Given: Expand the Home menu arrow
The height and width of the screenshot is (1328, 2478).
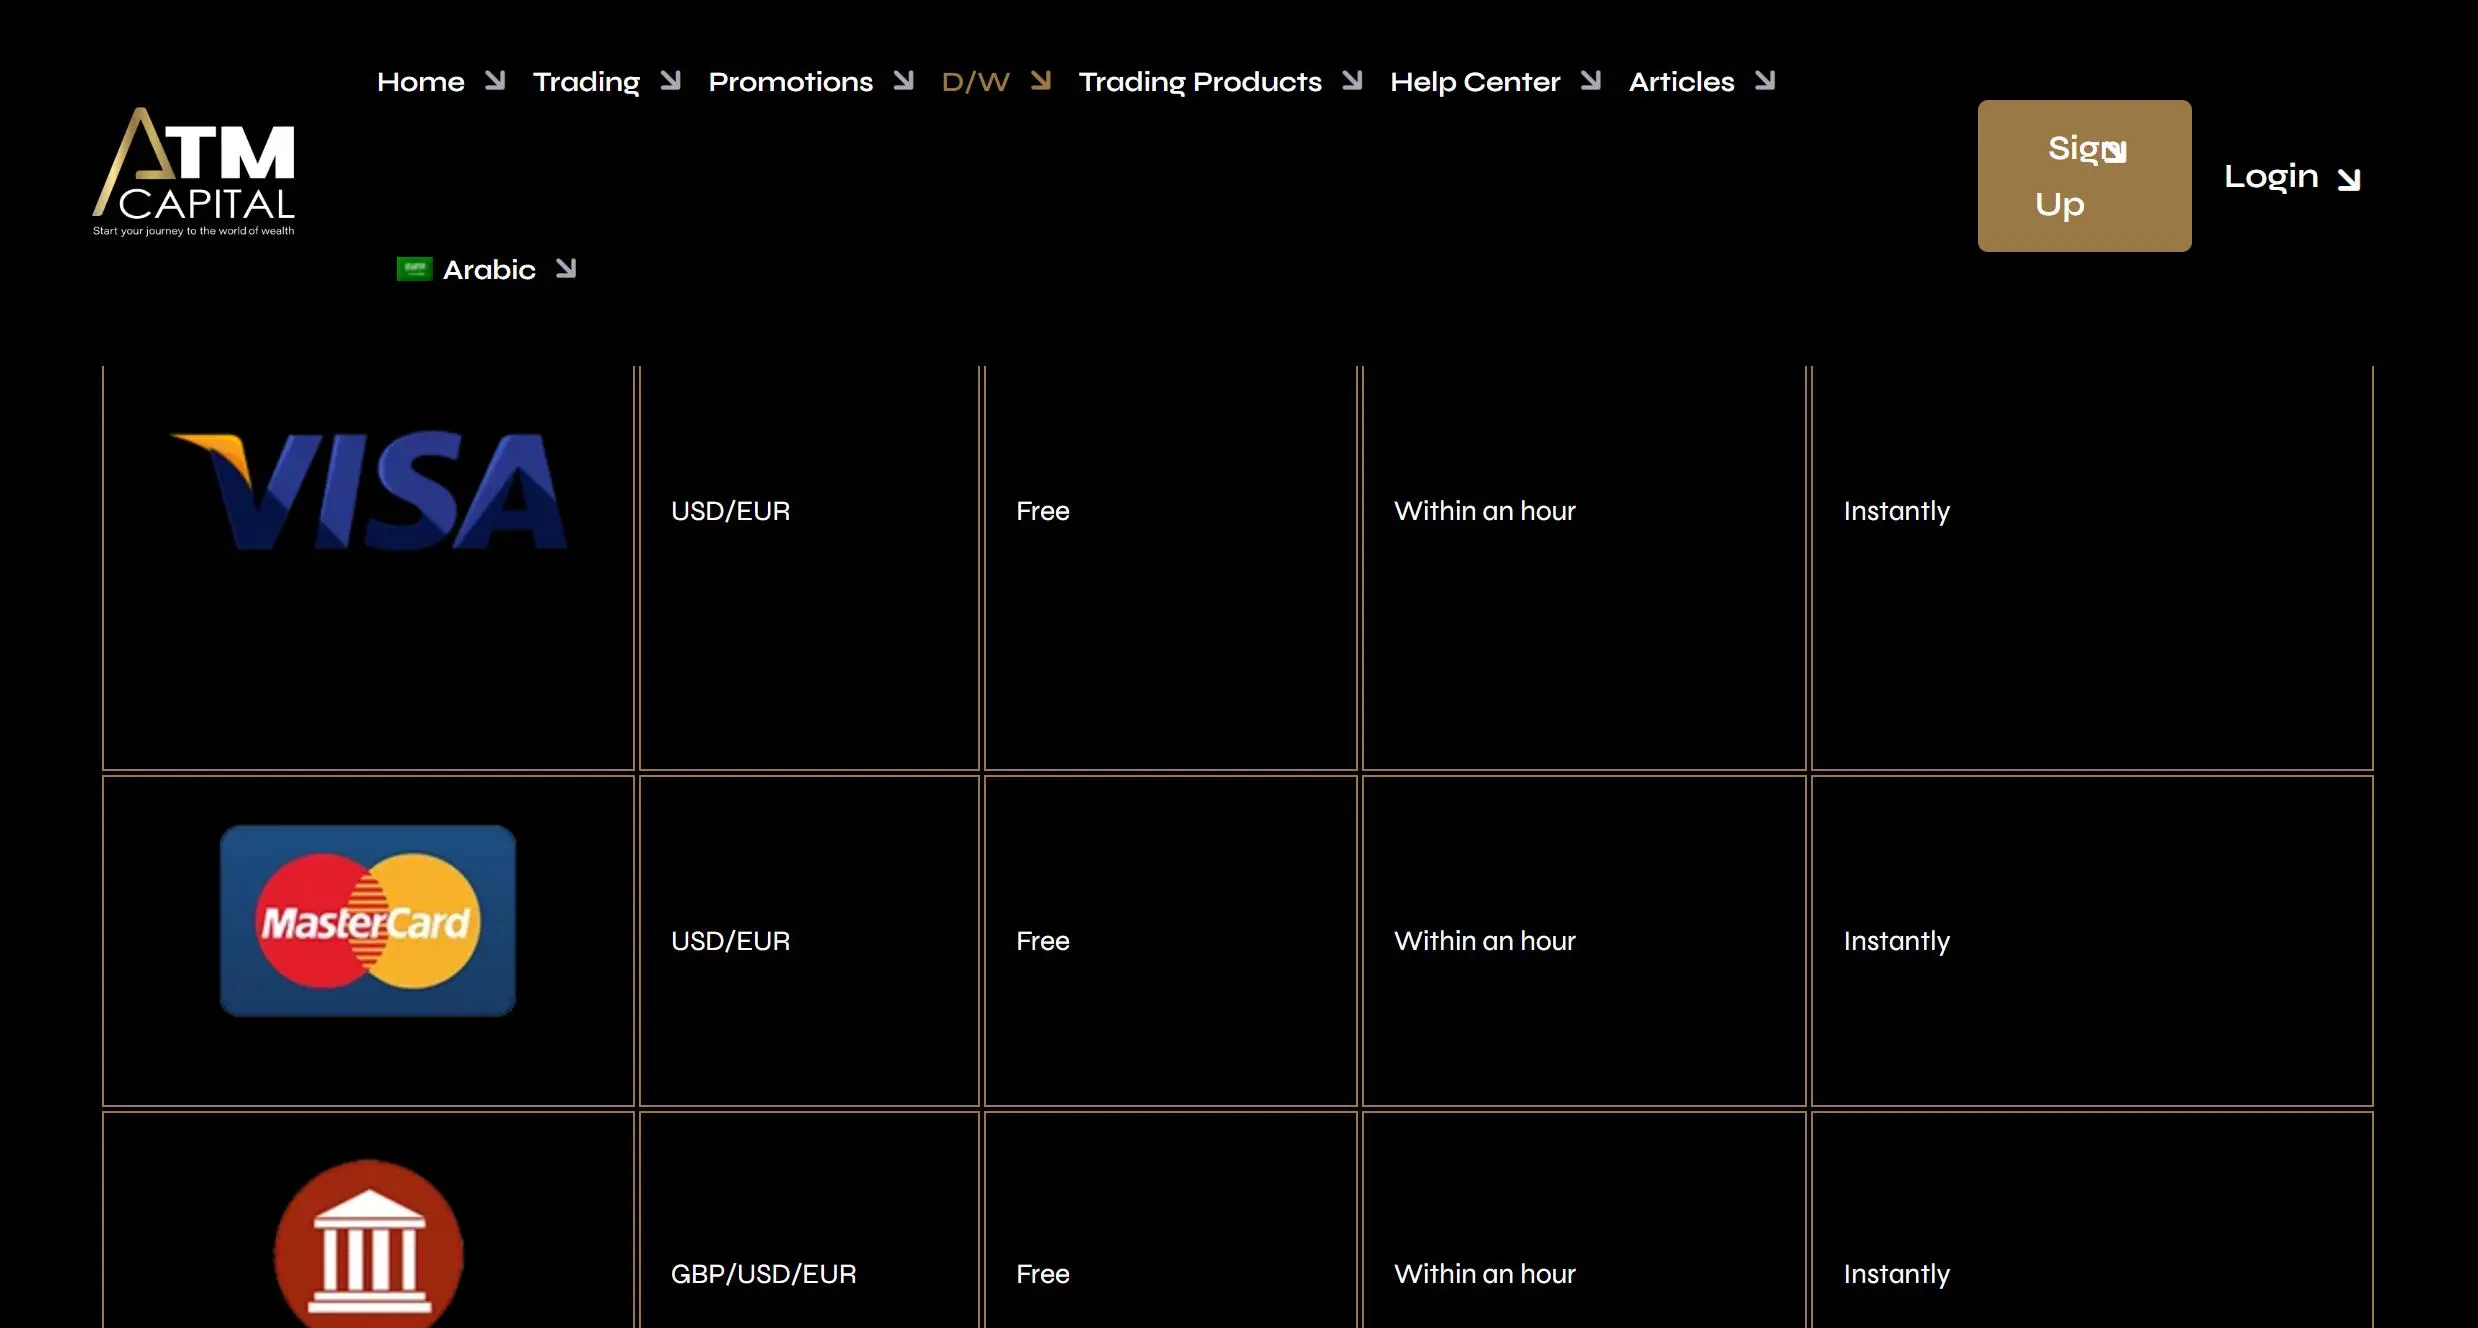Looking at the screenshot, I should point(495,80).
